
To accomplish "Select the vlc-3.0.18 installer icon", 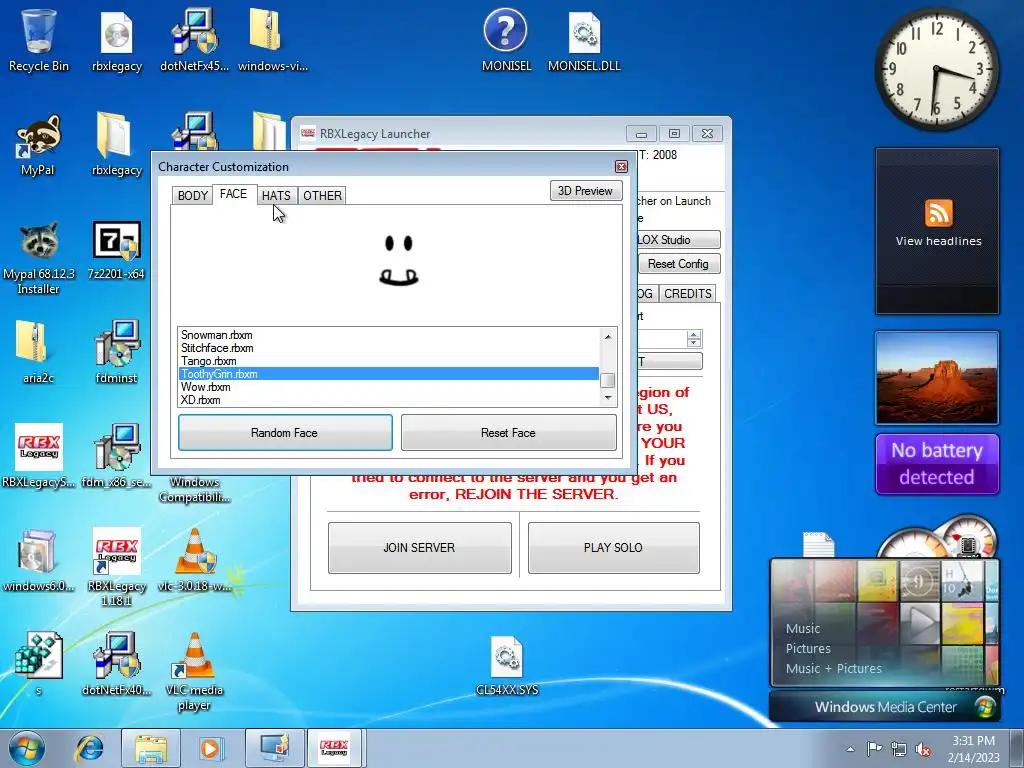I will pyautogui.click(x=194, y=560).
